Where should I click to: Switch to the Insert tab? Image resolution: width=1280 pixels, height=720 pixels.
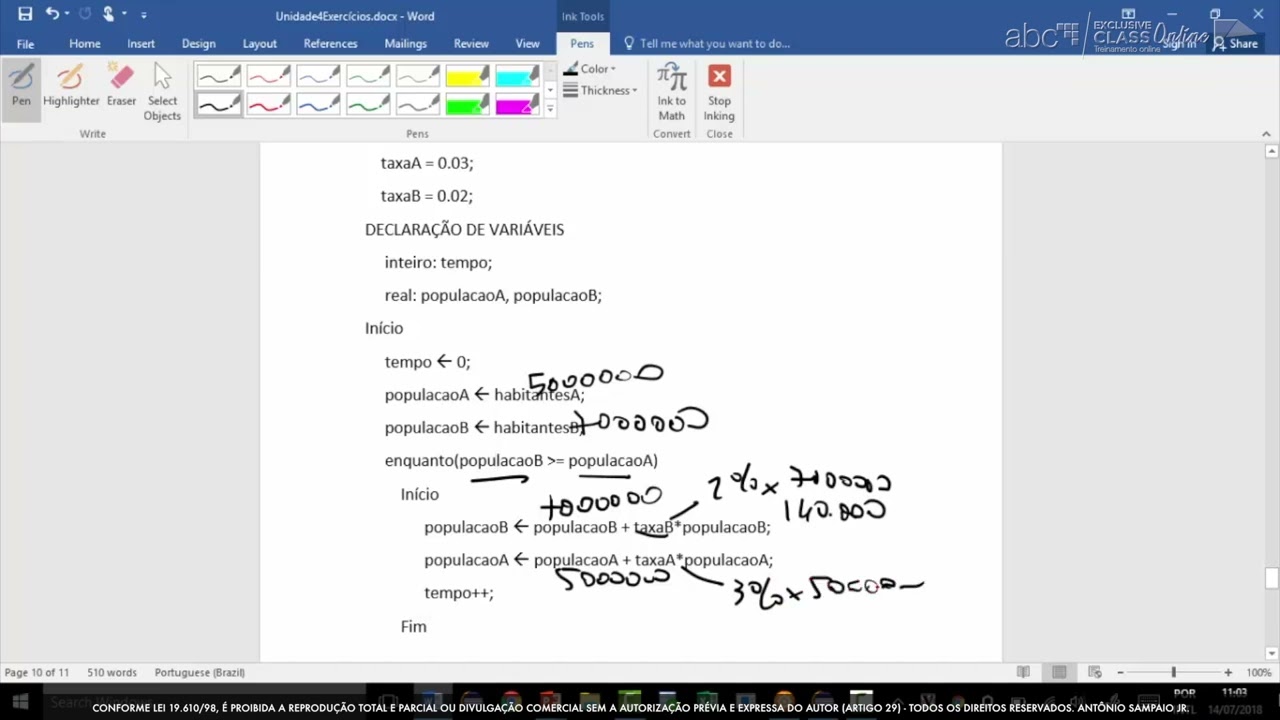141,44
